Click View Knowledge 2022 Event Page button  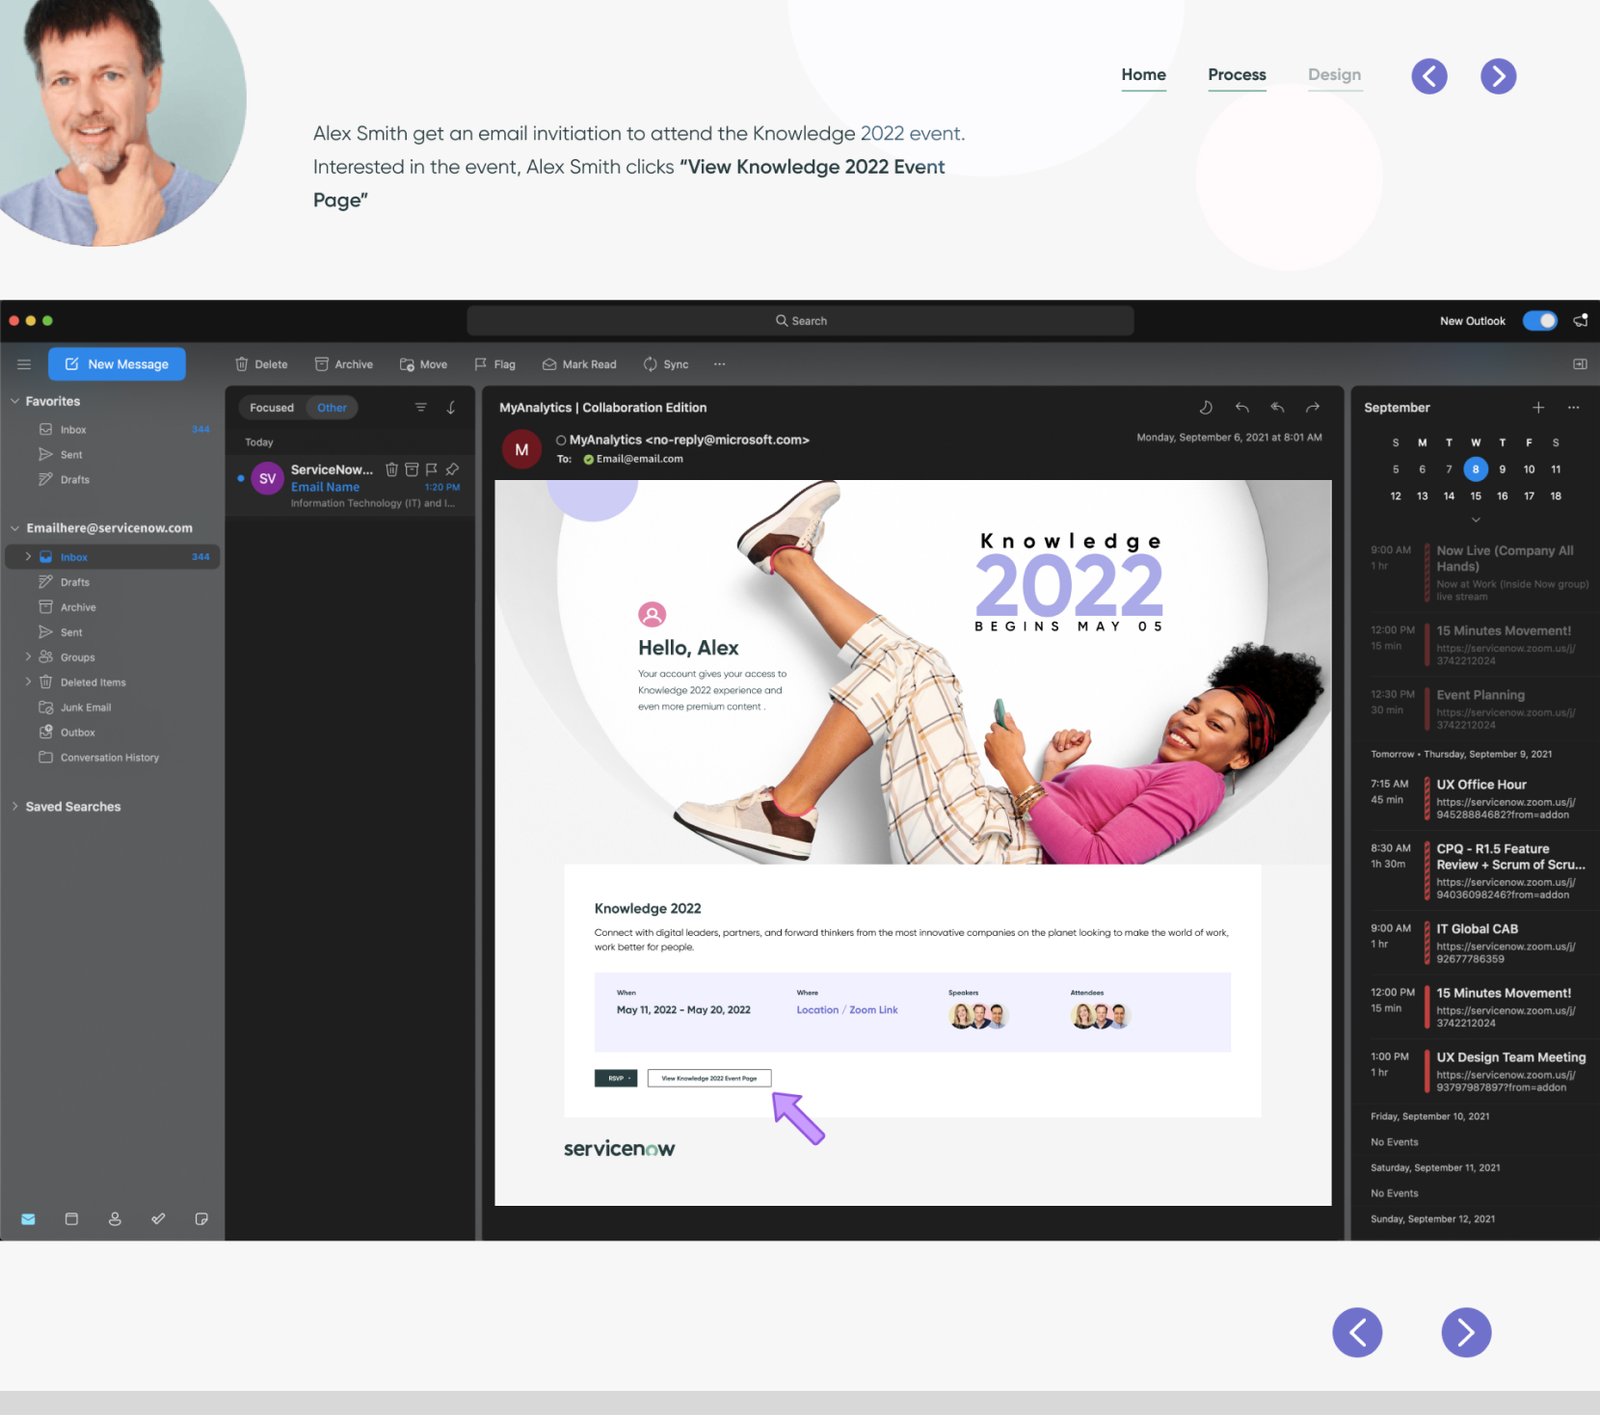pos(709,1078)
